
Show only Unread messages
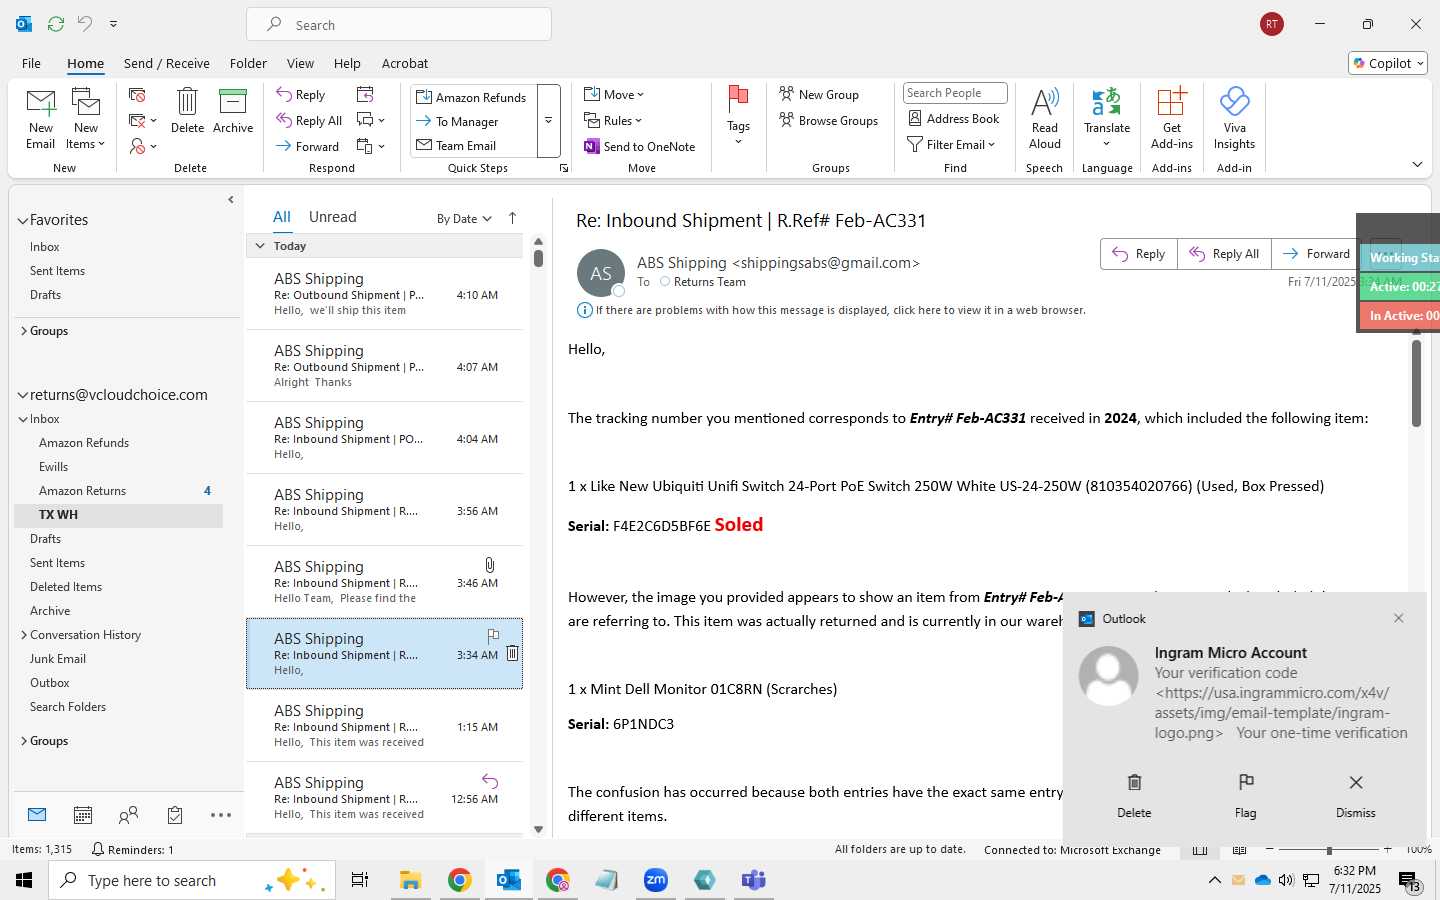(x=333, y=217)
